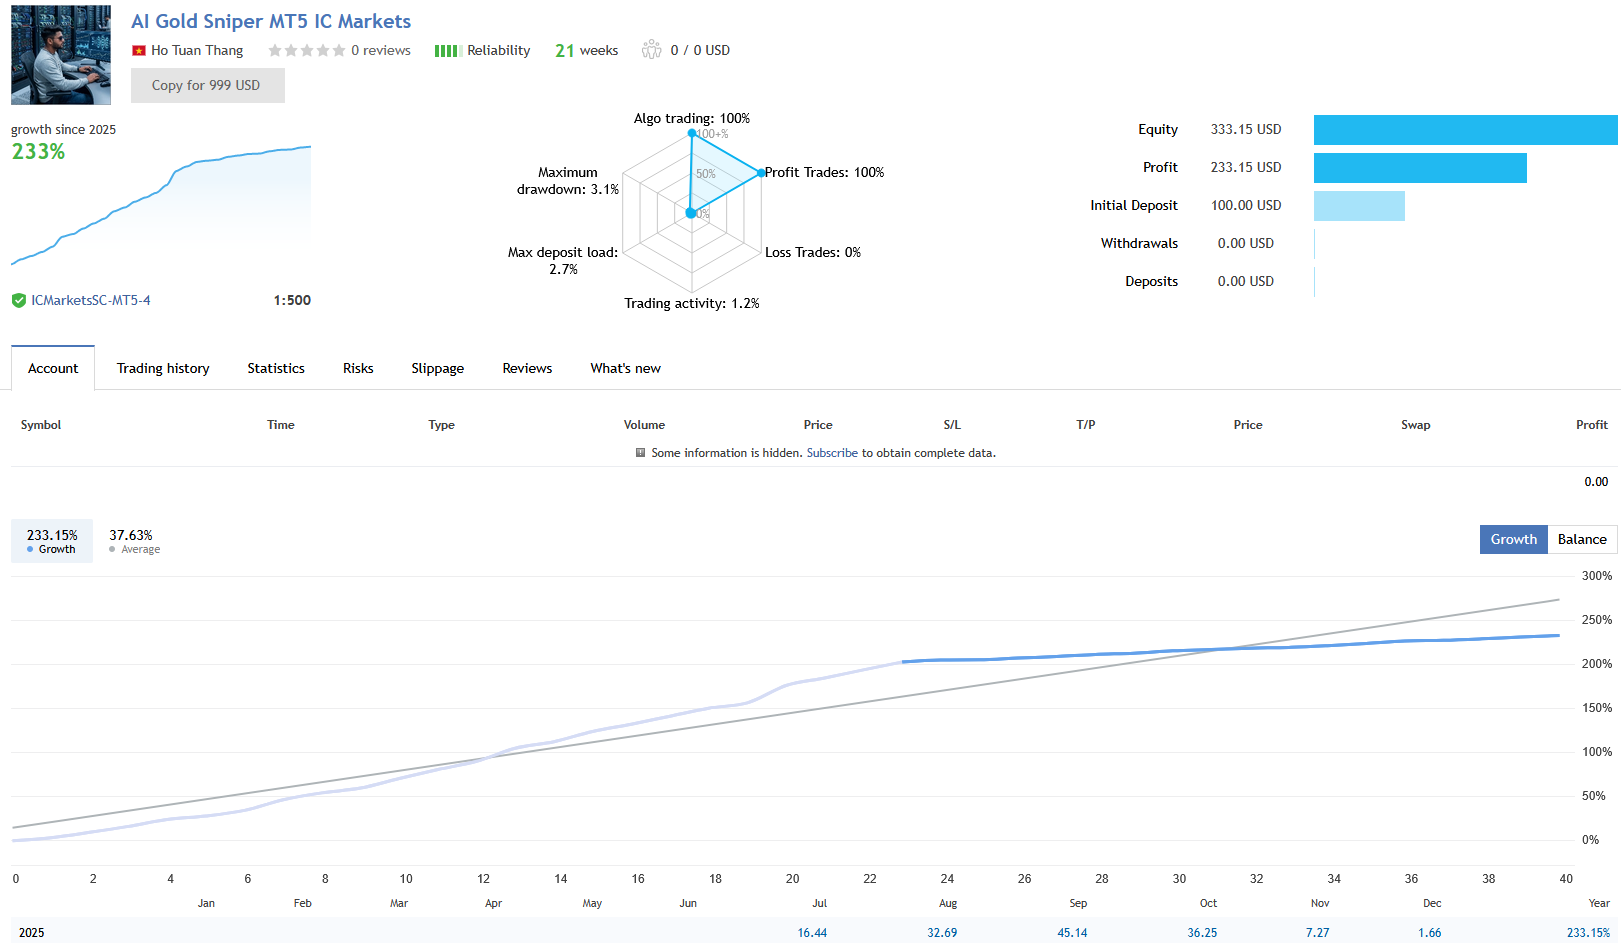Switch chart to Balance view

(x=1582, y=539)
